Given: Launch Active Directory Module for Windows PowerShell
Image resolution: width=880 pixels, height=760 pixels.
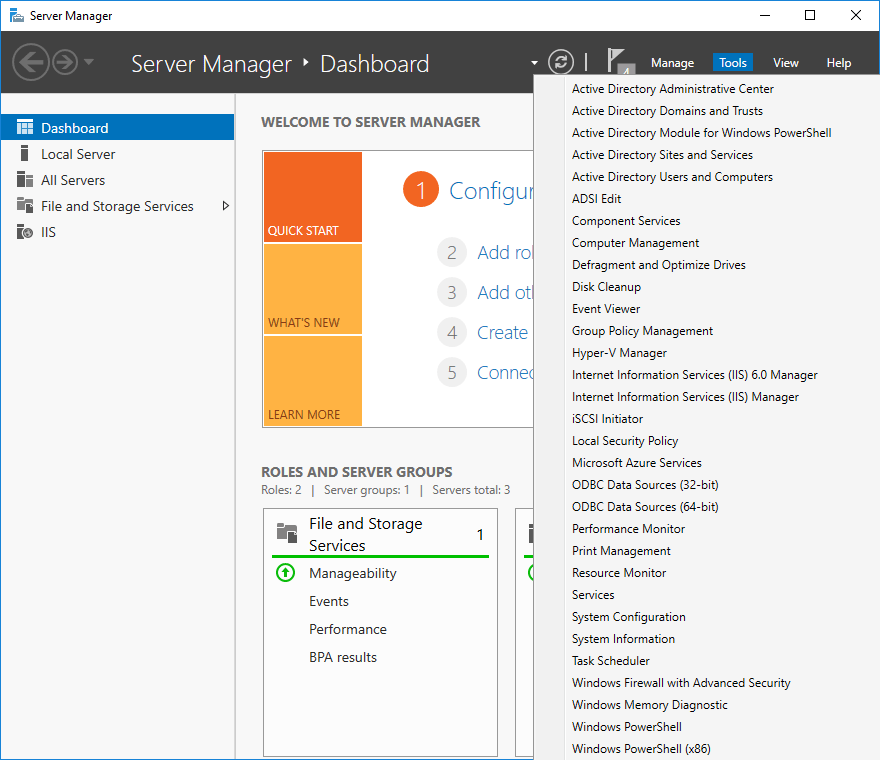Looking at the screenshot, I should pos(702,132).
